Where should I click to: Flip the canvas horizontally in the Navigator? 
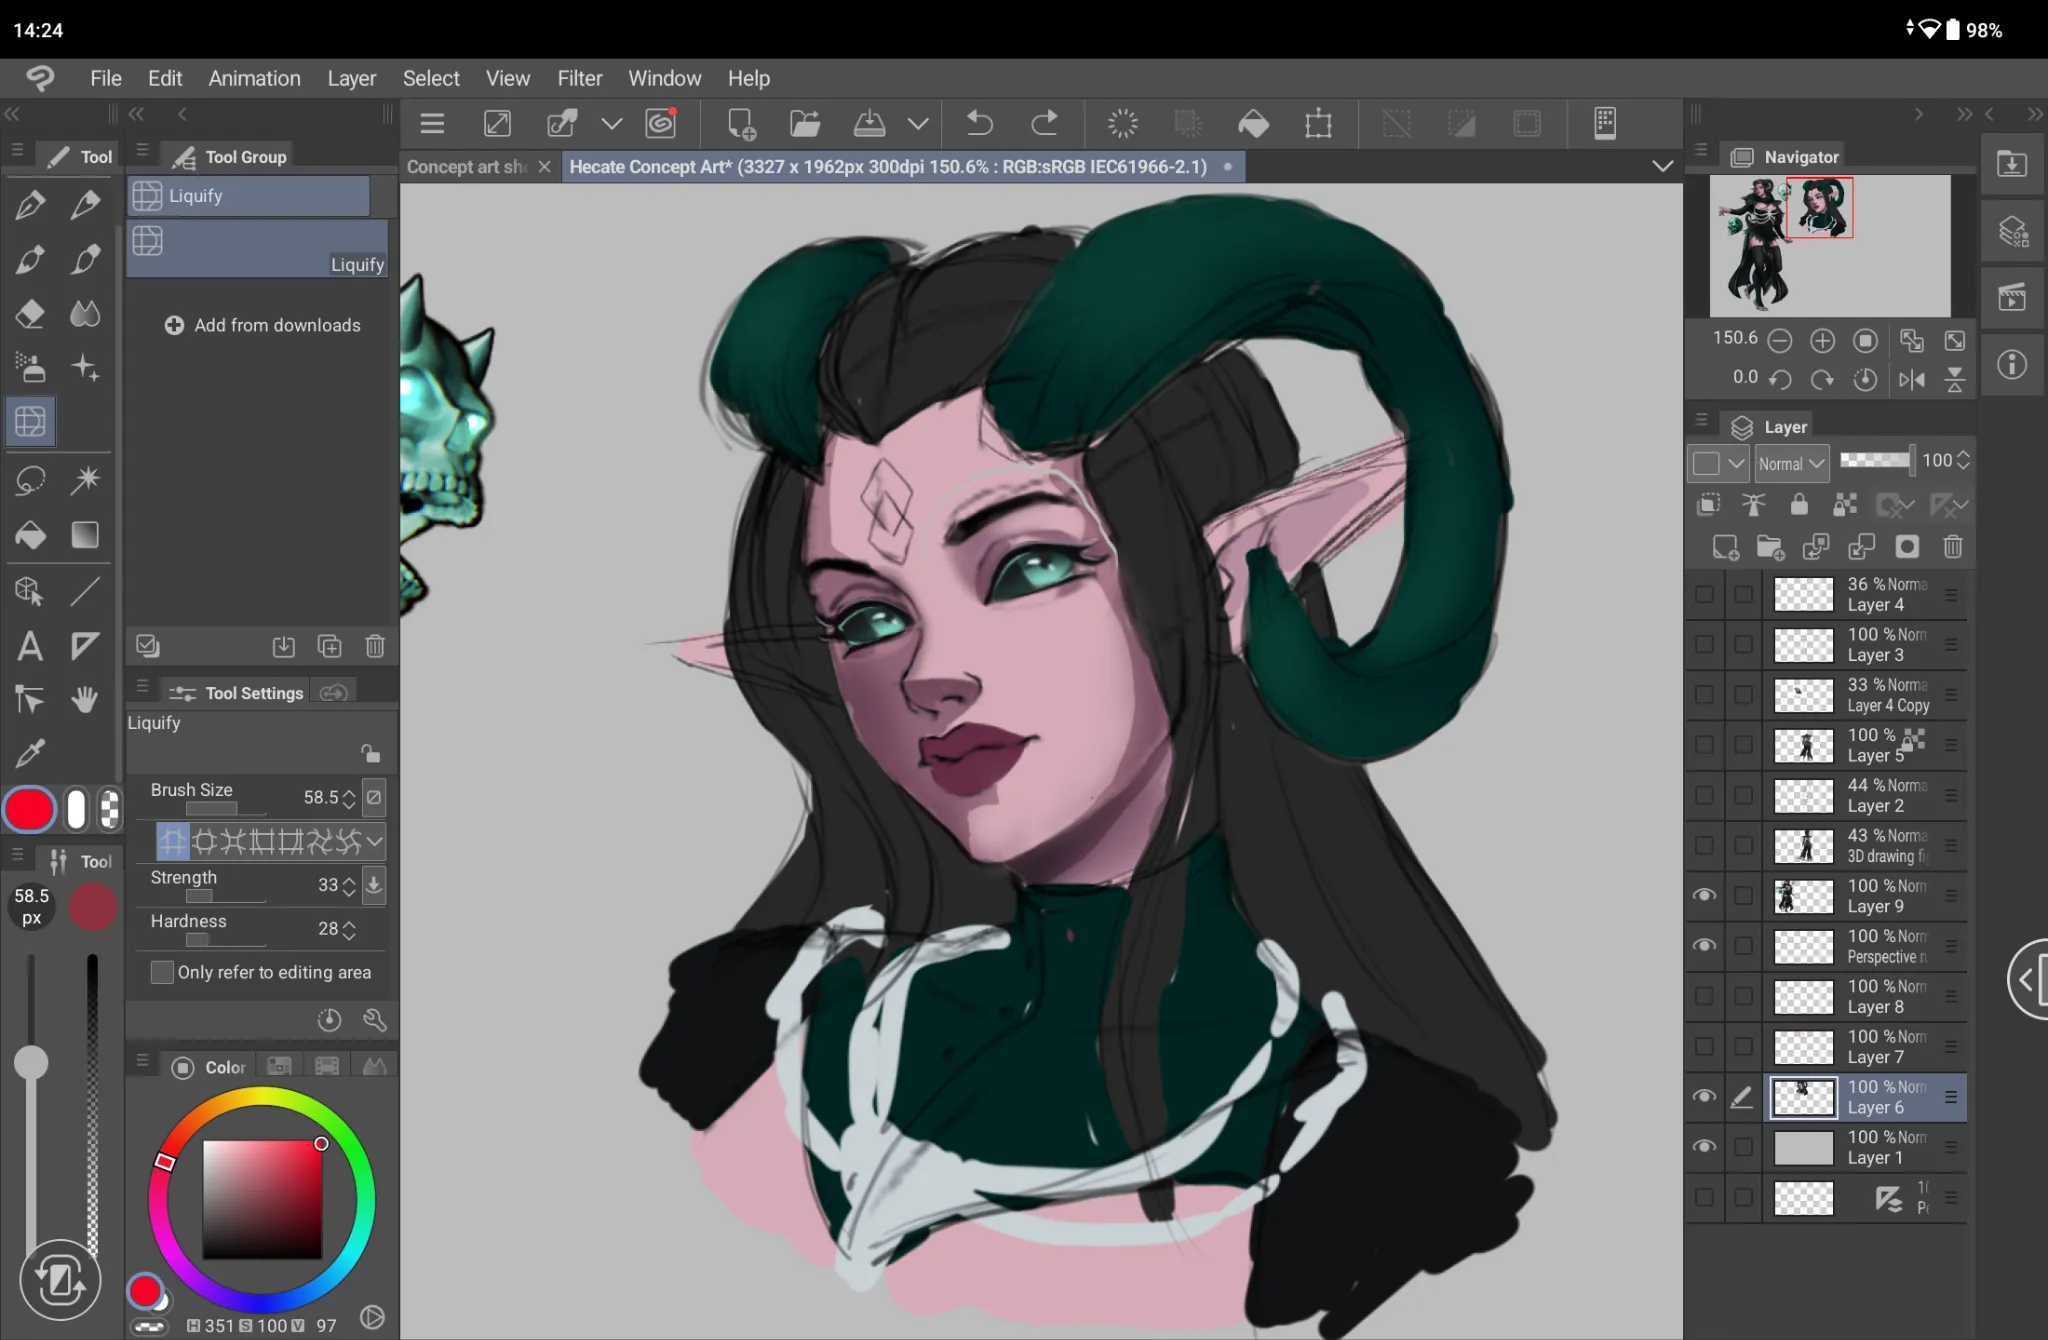tap(1912, 379)
